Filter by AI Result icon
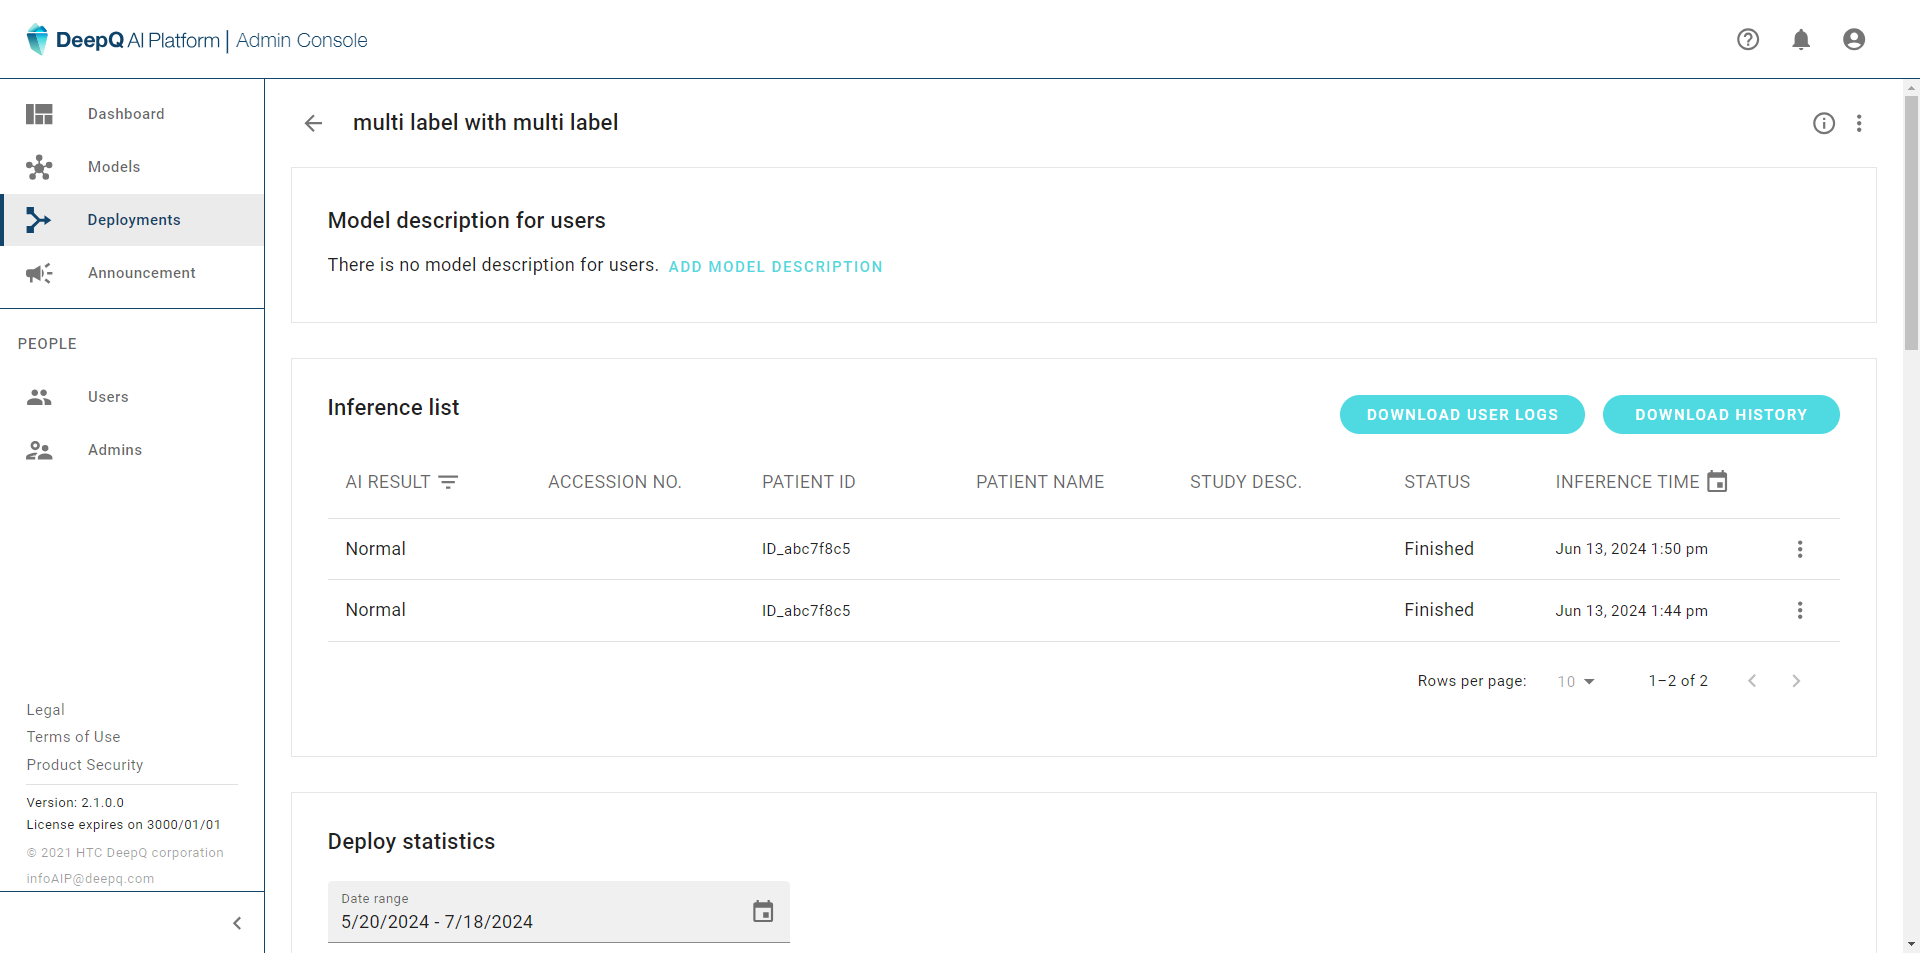The height and width of the screenshot is (953, 1920). point(449,482)
